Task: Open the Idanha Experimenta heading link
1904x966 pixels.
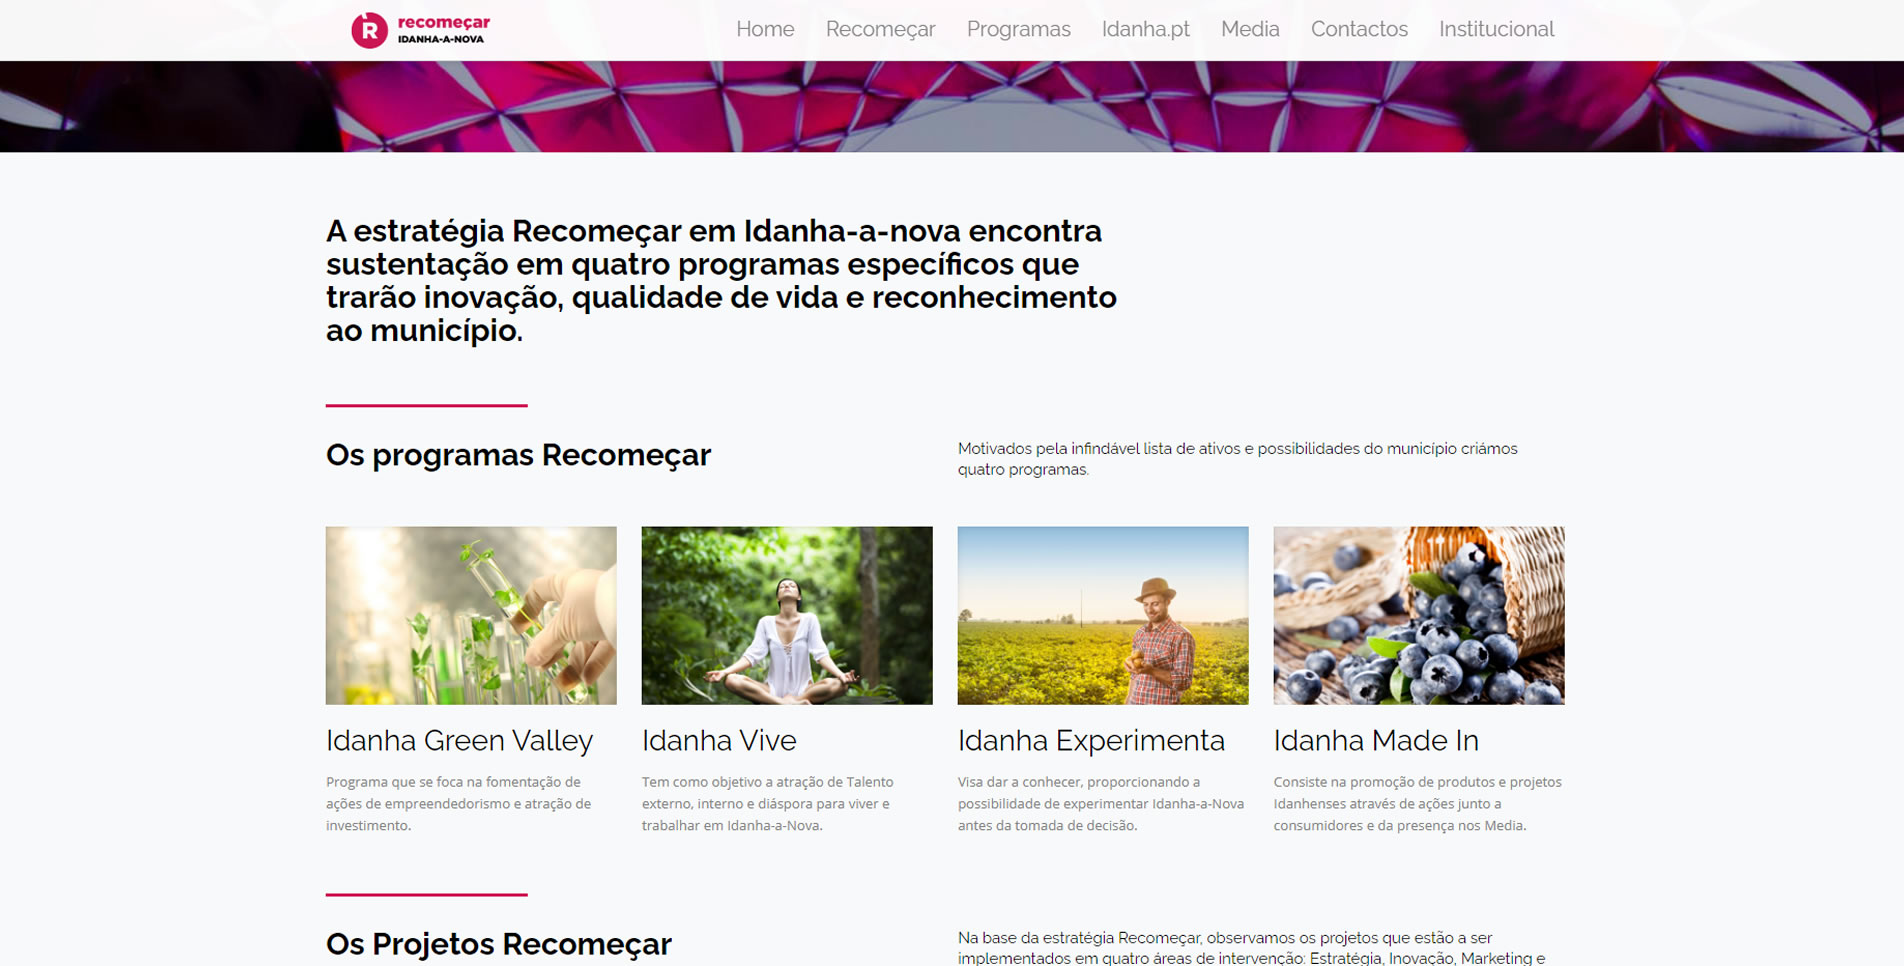Action: pyautogui.click(x=1091, y=740)
